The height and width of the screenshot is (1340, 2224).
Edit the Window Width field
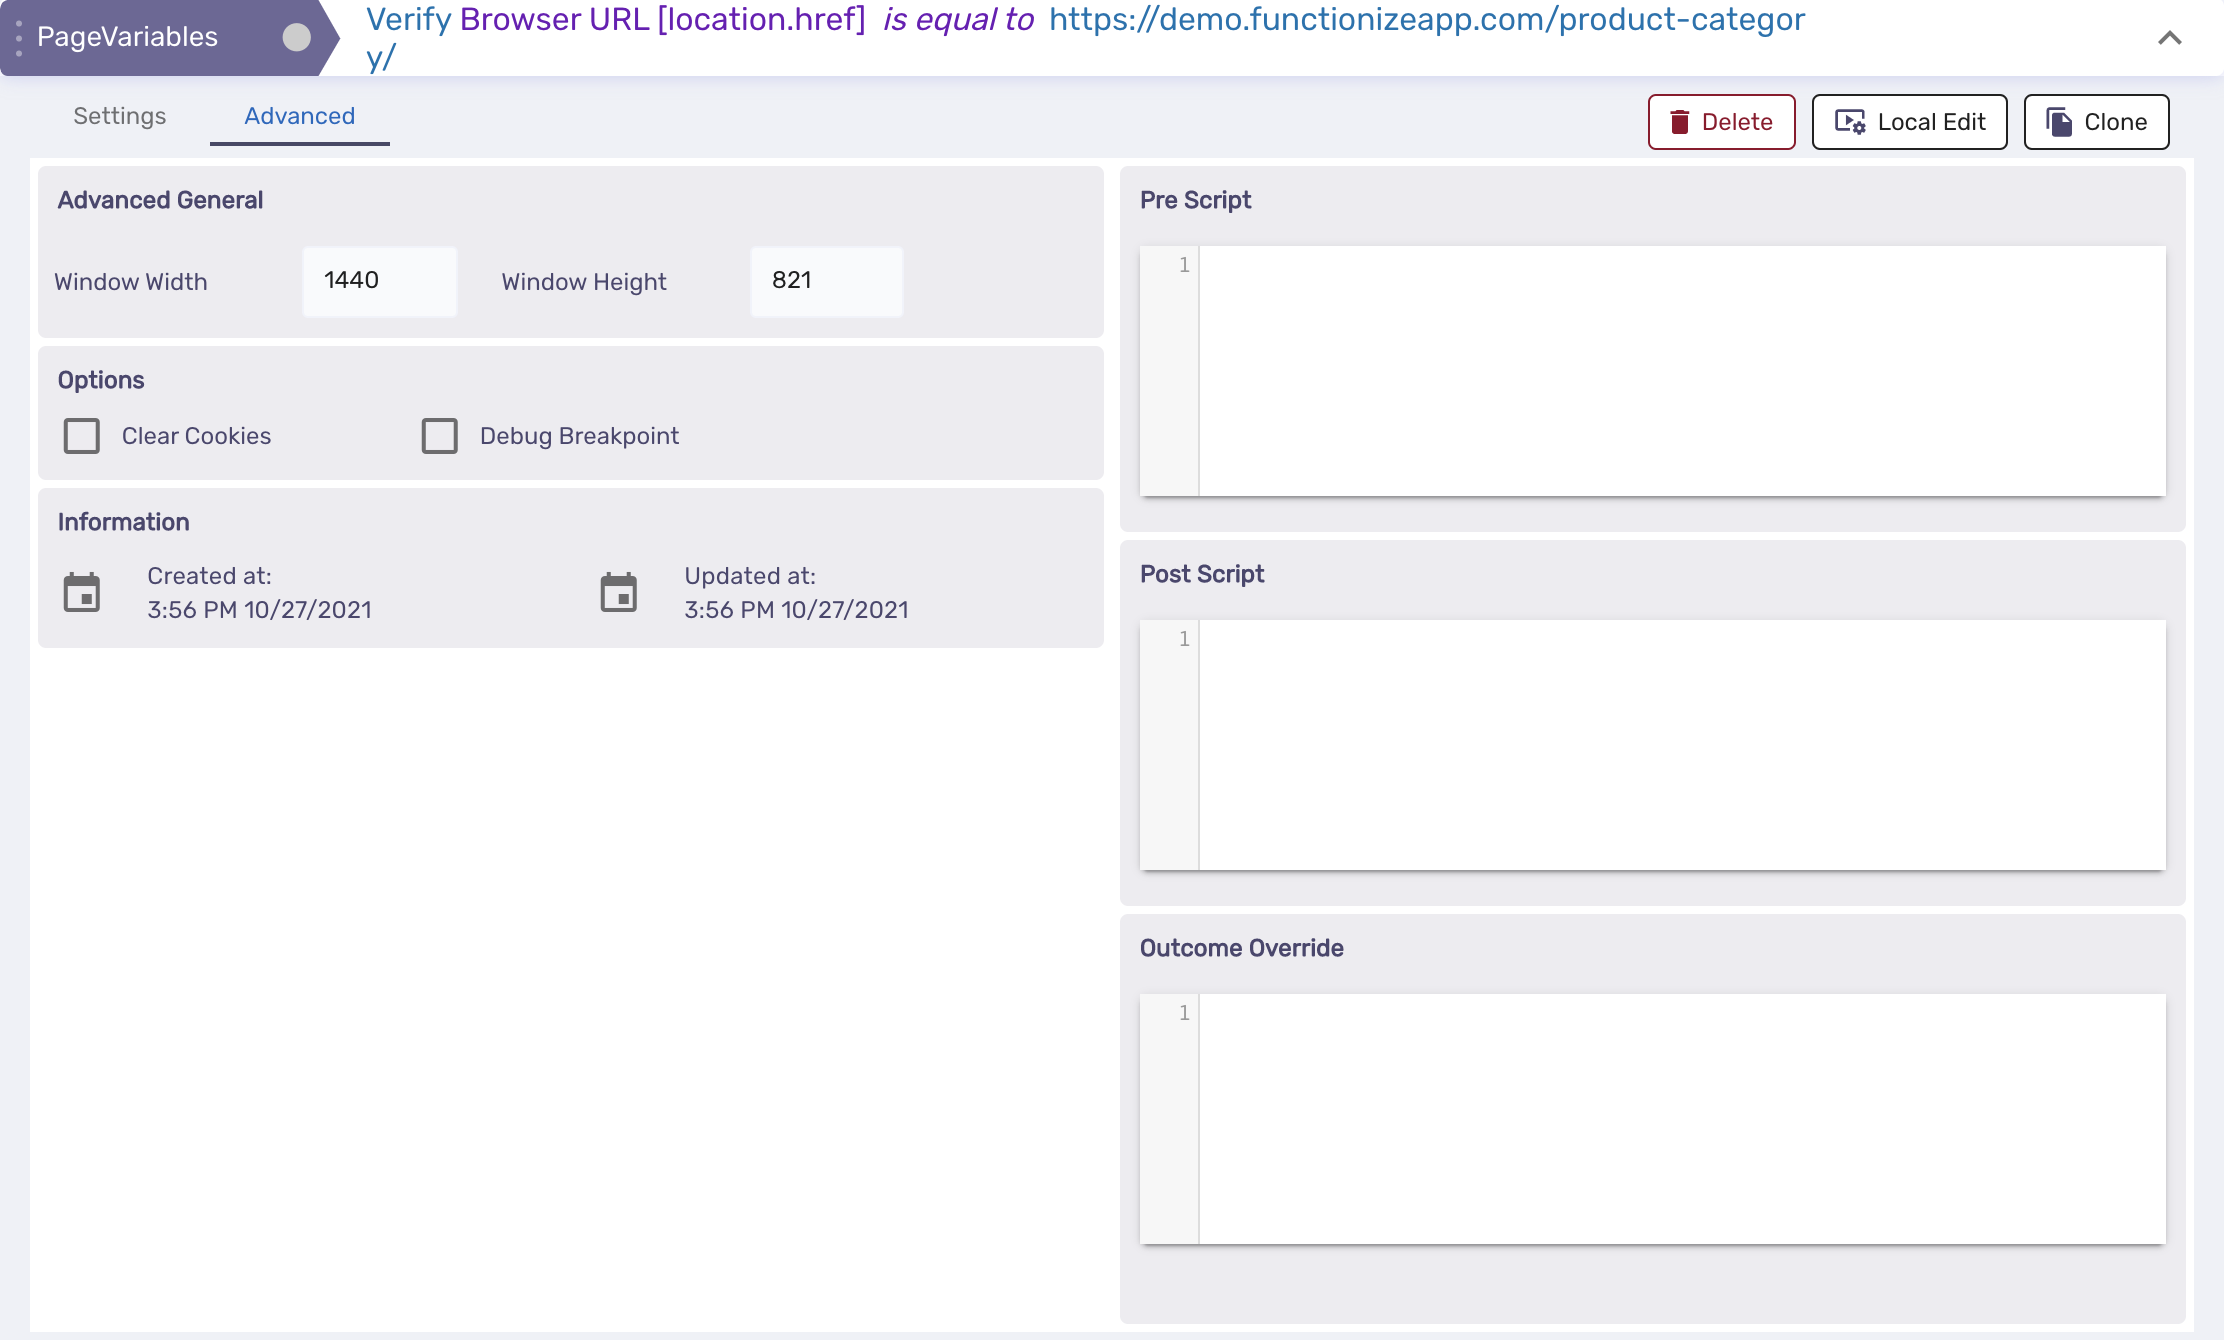pos(380,281)
